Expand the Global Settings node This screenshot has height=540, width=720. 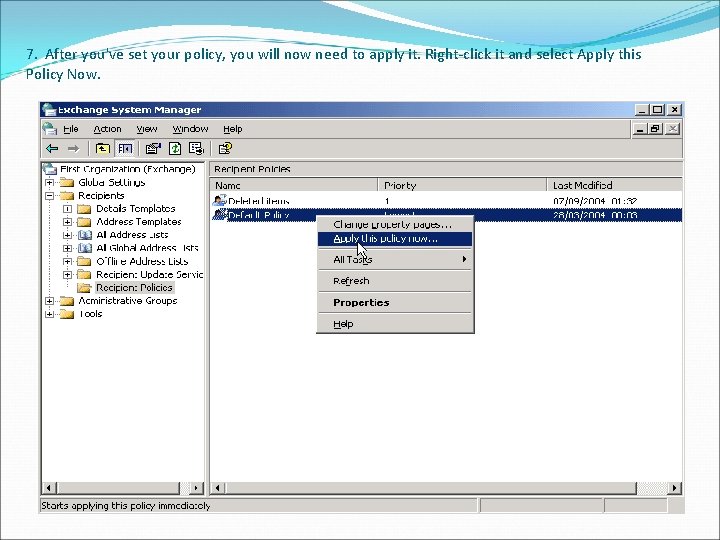50,182
